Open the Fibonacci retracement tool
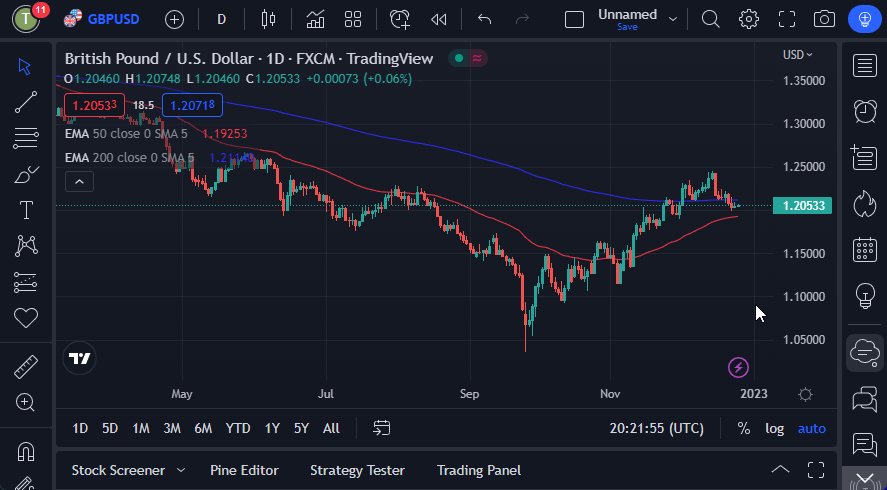This screenshot has height=490, width=887. (25, 137)
